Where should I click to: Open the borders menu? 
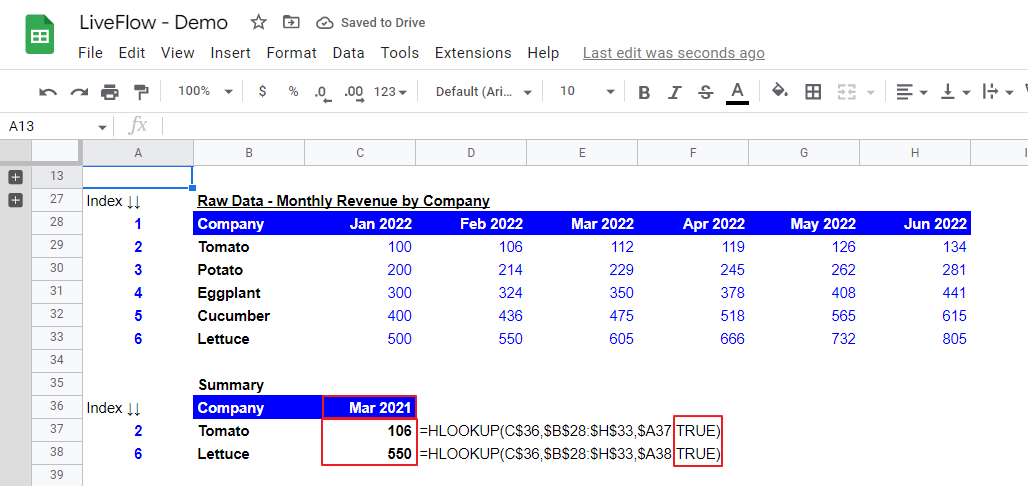(x=813, y=92)
